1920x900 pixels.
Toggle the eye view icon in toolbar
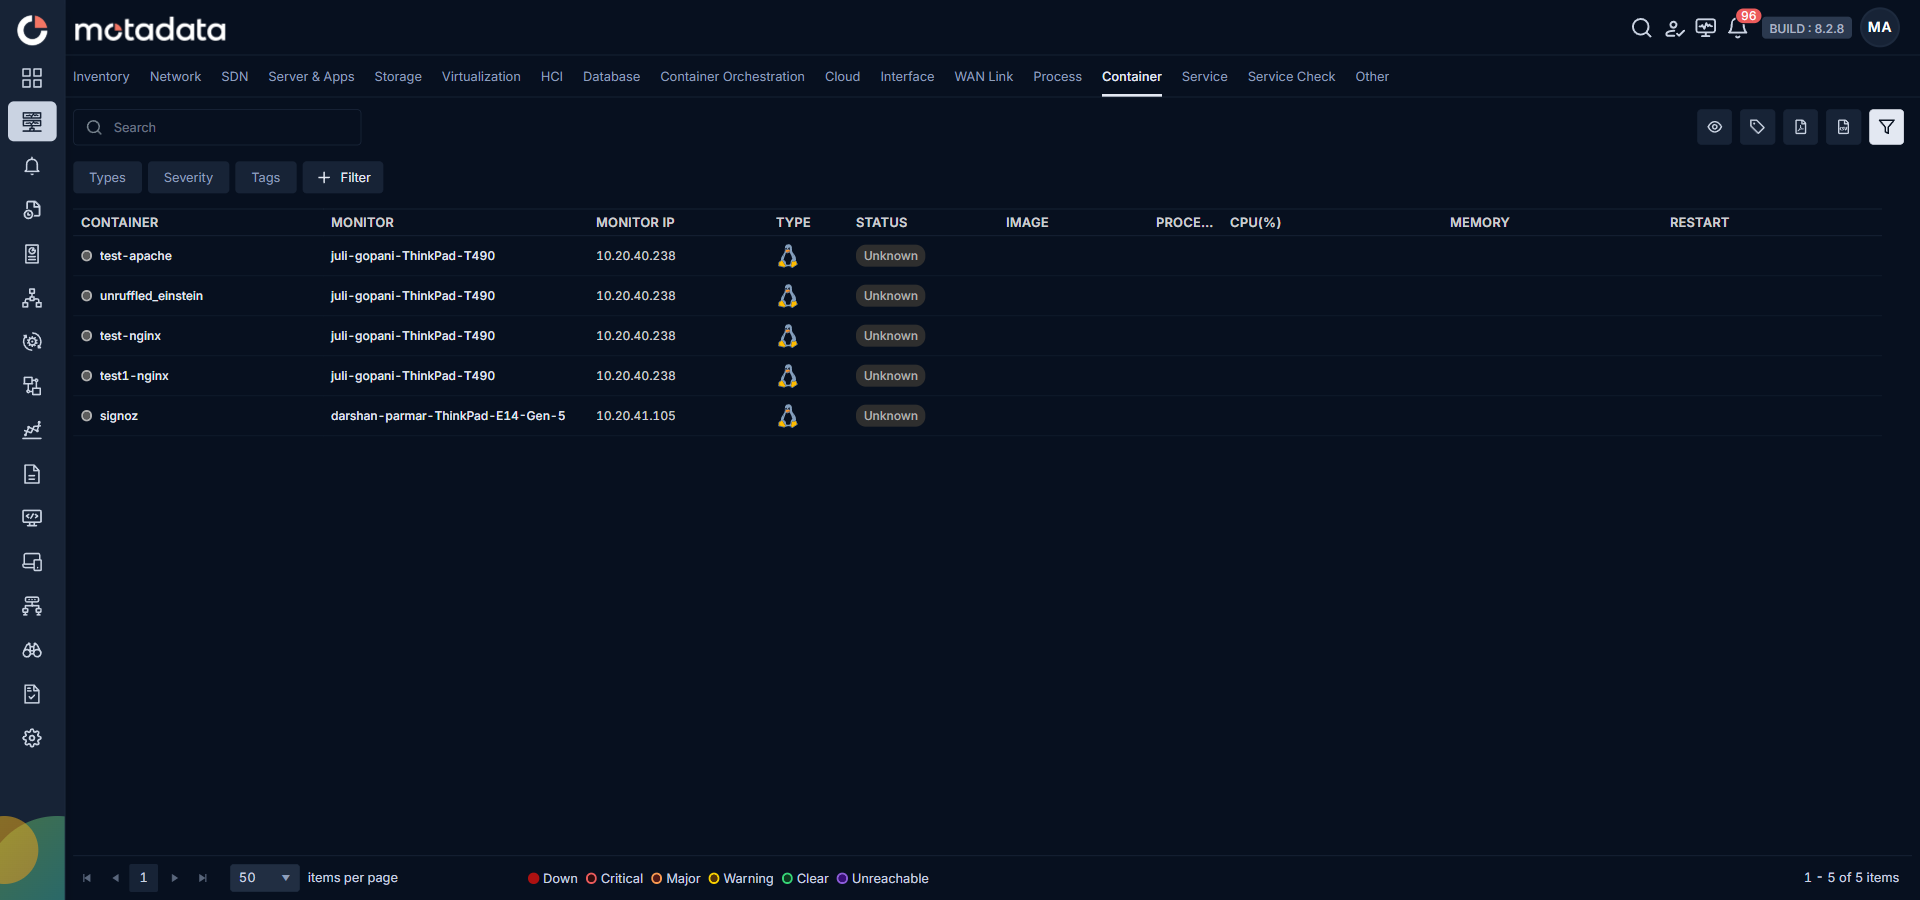click(x=1714, y=127)
